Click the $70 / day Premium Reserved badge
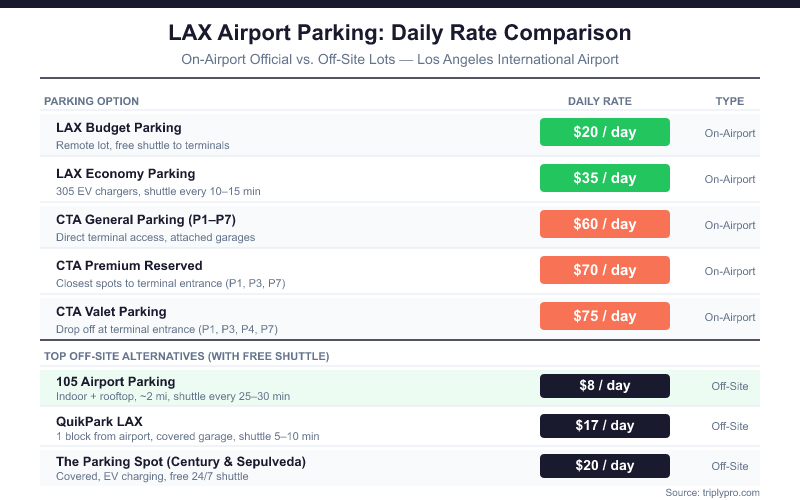 pos(604,270)
